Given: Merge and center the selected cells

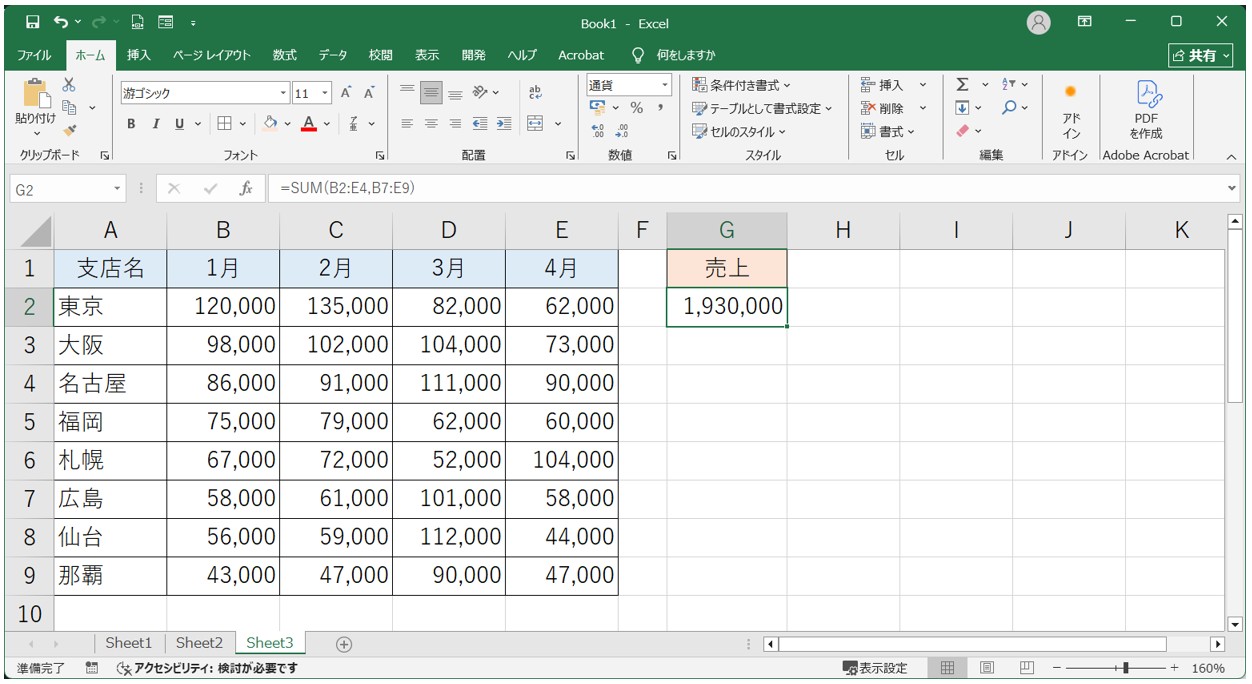Looking at the screenshot, I should (x=535, y=124).
